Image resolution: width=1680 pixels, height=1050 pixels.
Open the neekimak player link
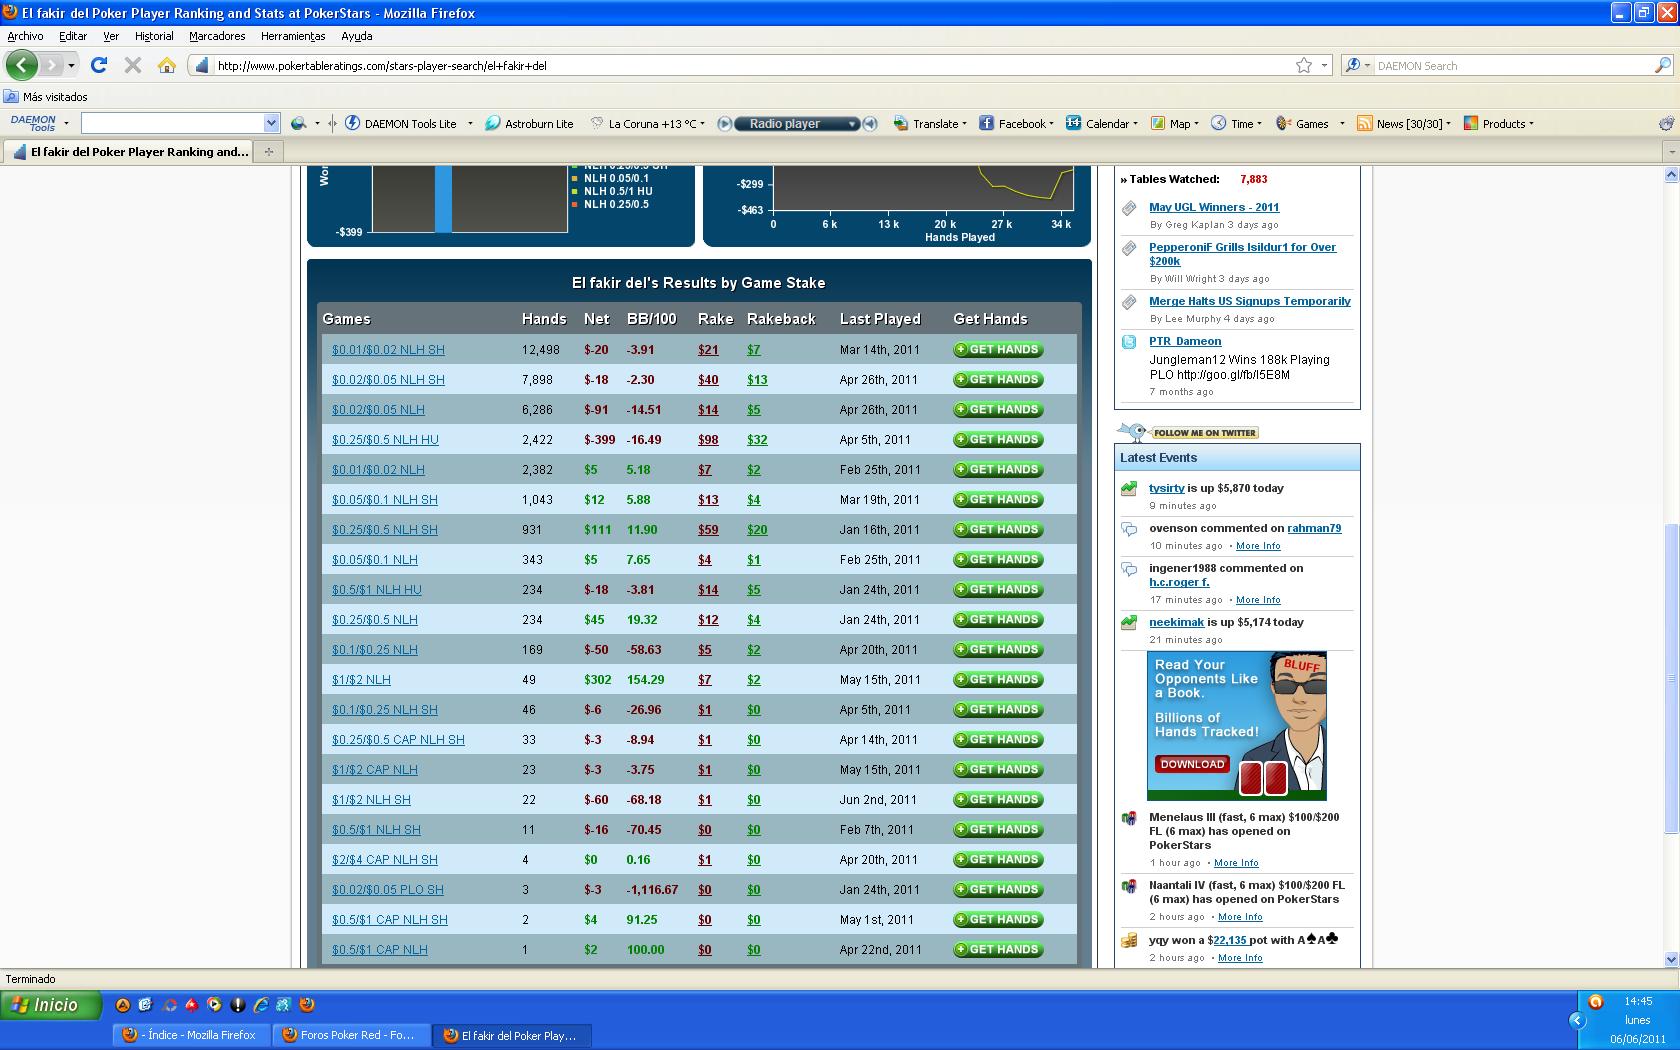1176,622
